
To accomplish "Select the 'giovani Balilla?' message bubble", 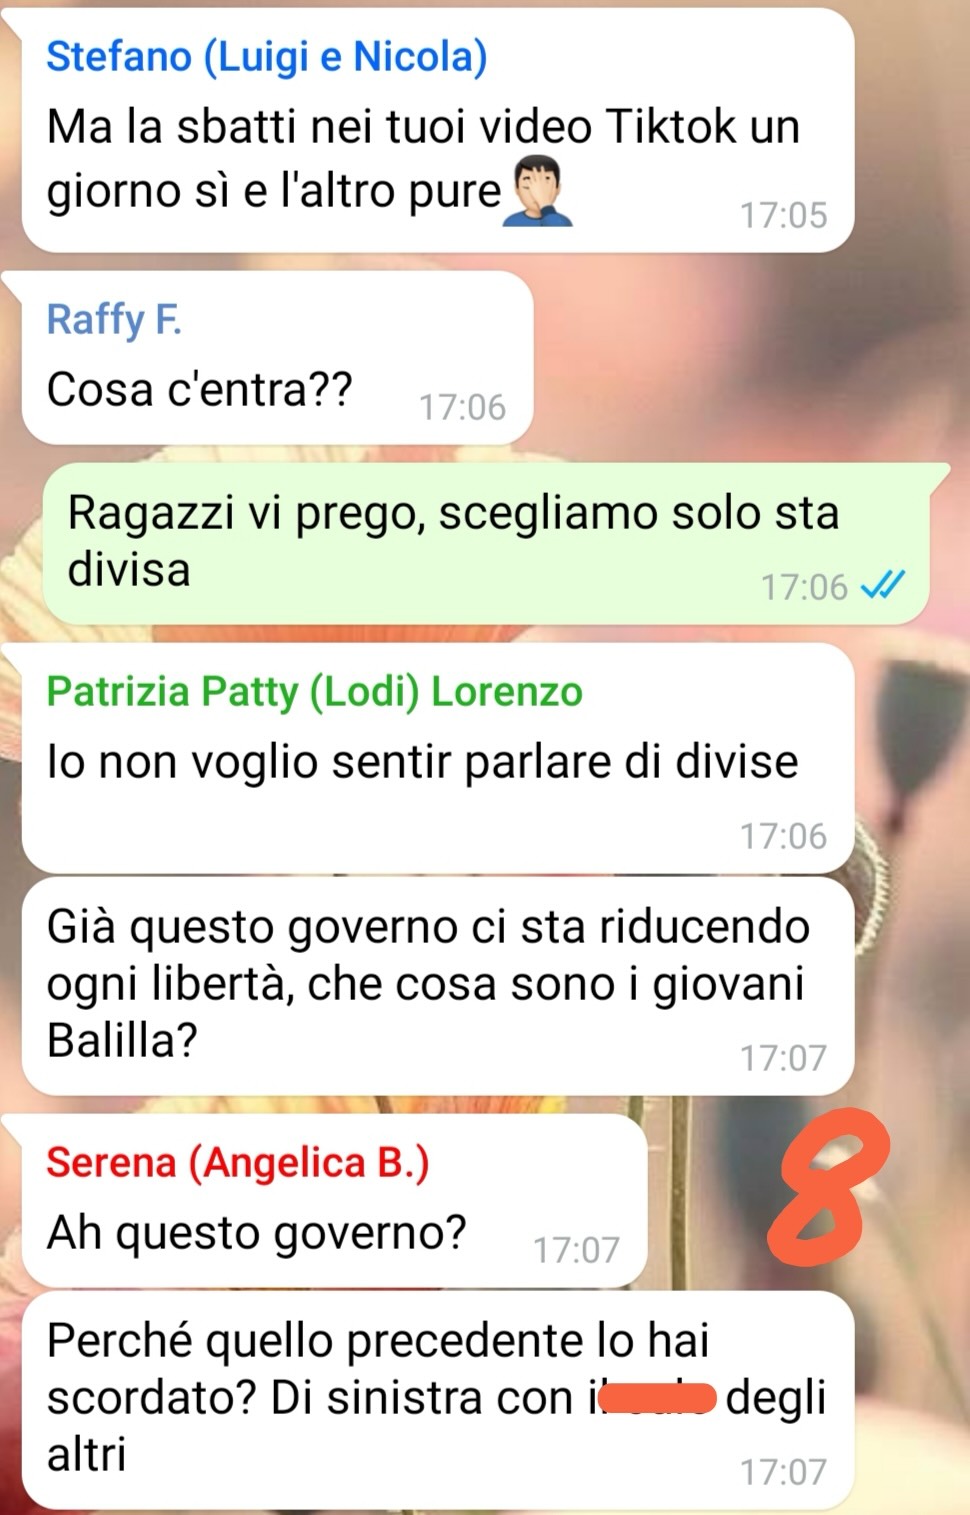I will click(x=438, y=986).
